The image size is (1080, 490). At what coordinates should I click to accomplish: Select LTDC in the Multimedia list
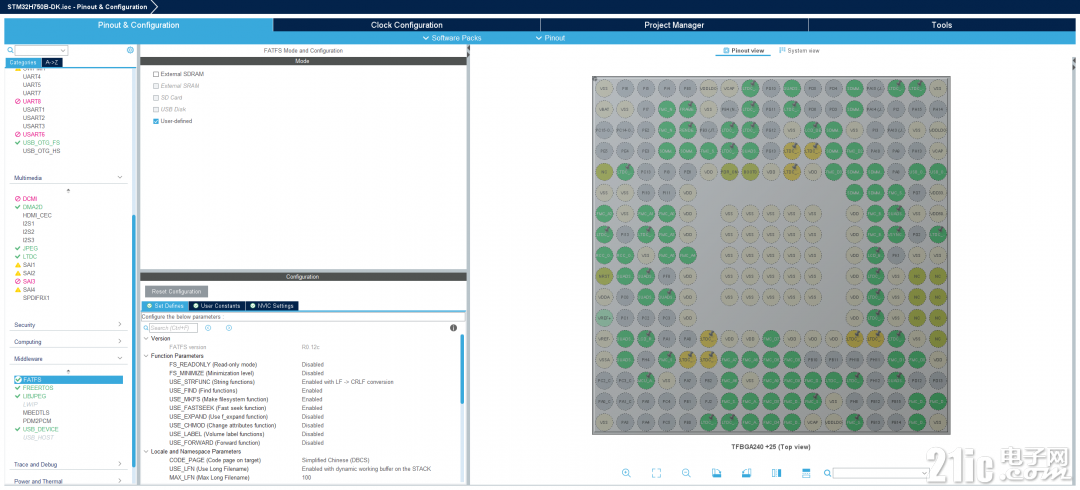[30, 256]
